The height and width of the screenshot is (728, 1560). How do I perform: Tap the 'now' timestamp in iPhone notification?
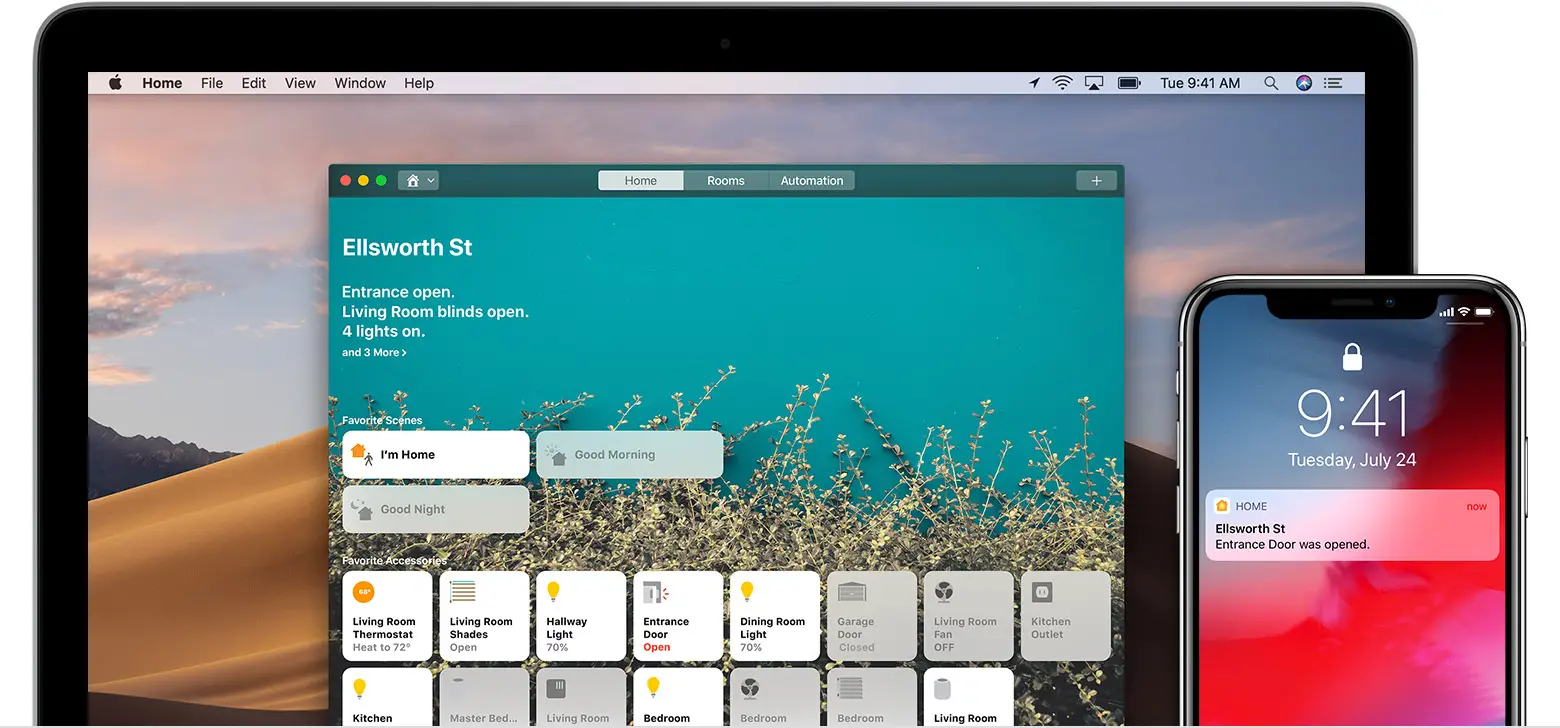coord(1477,506)
